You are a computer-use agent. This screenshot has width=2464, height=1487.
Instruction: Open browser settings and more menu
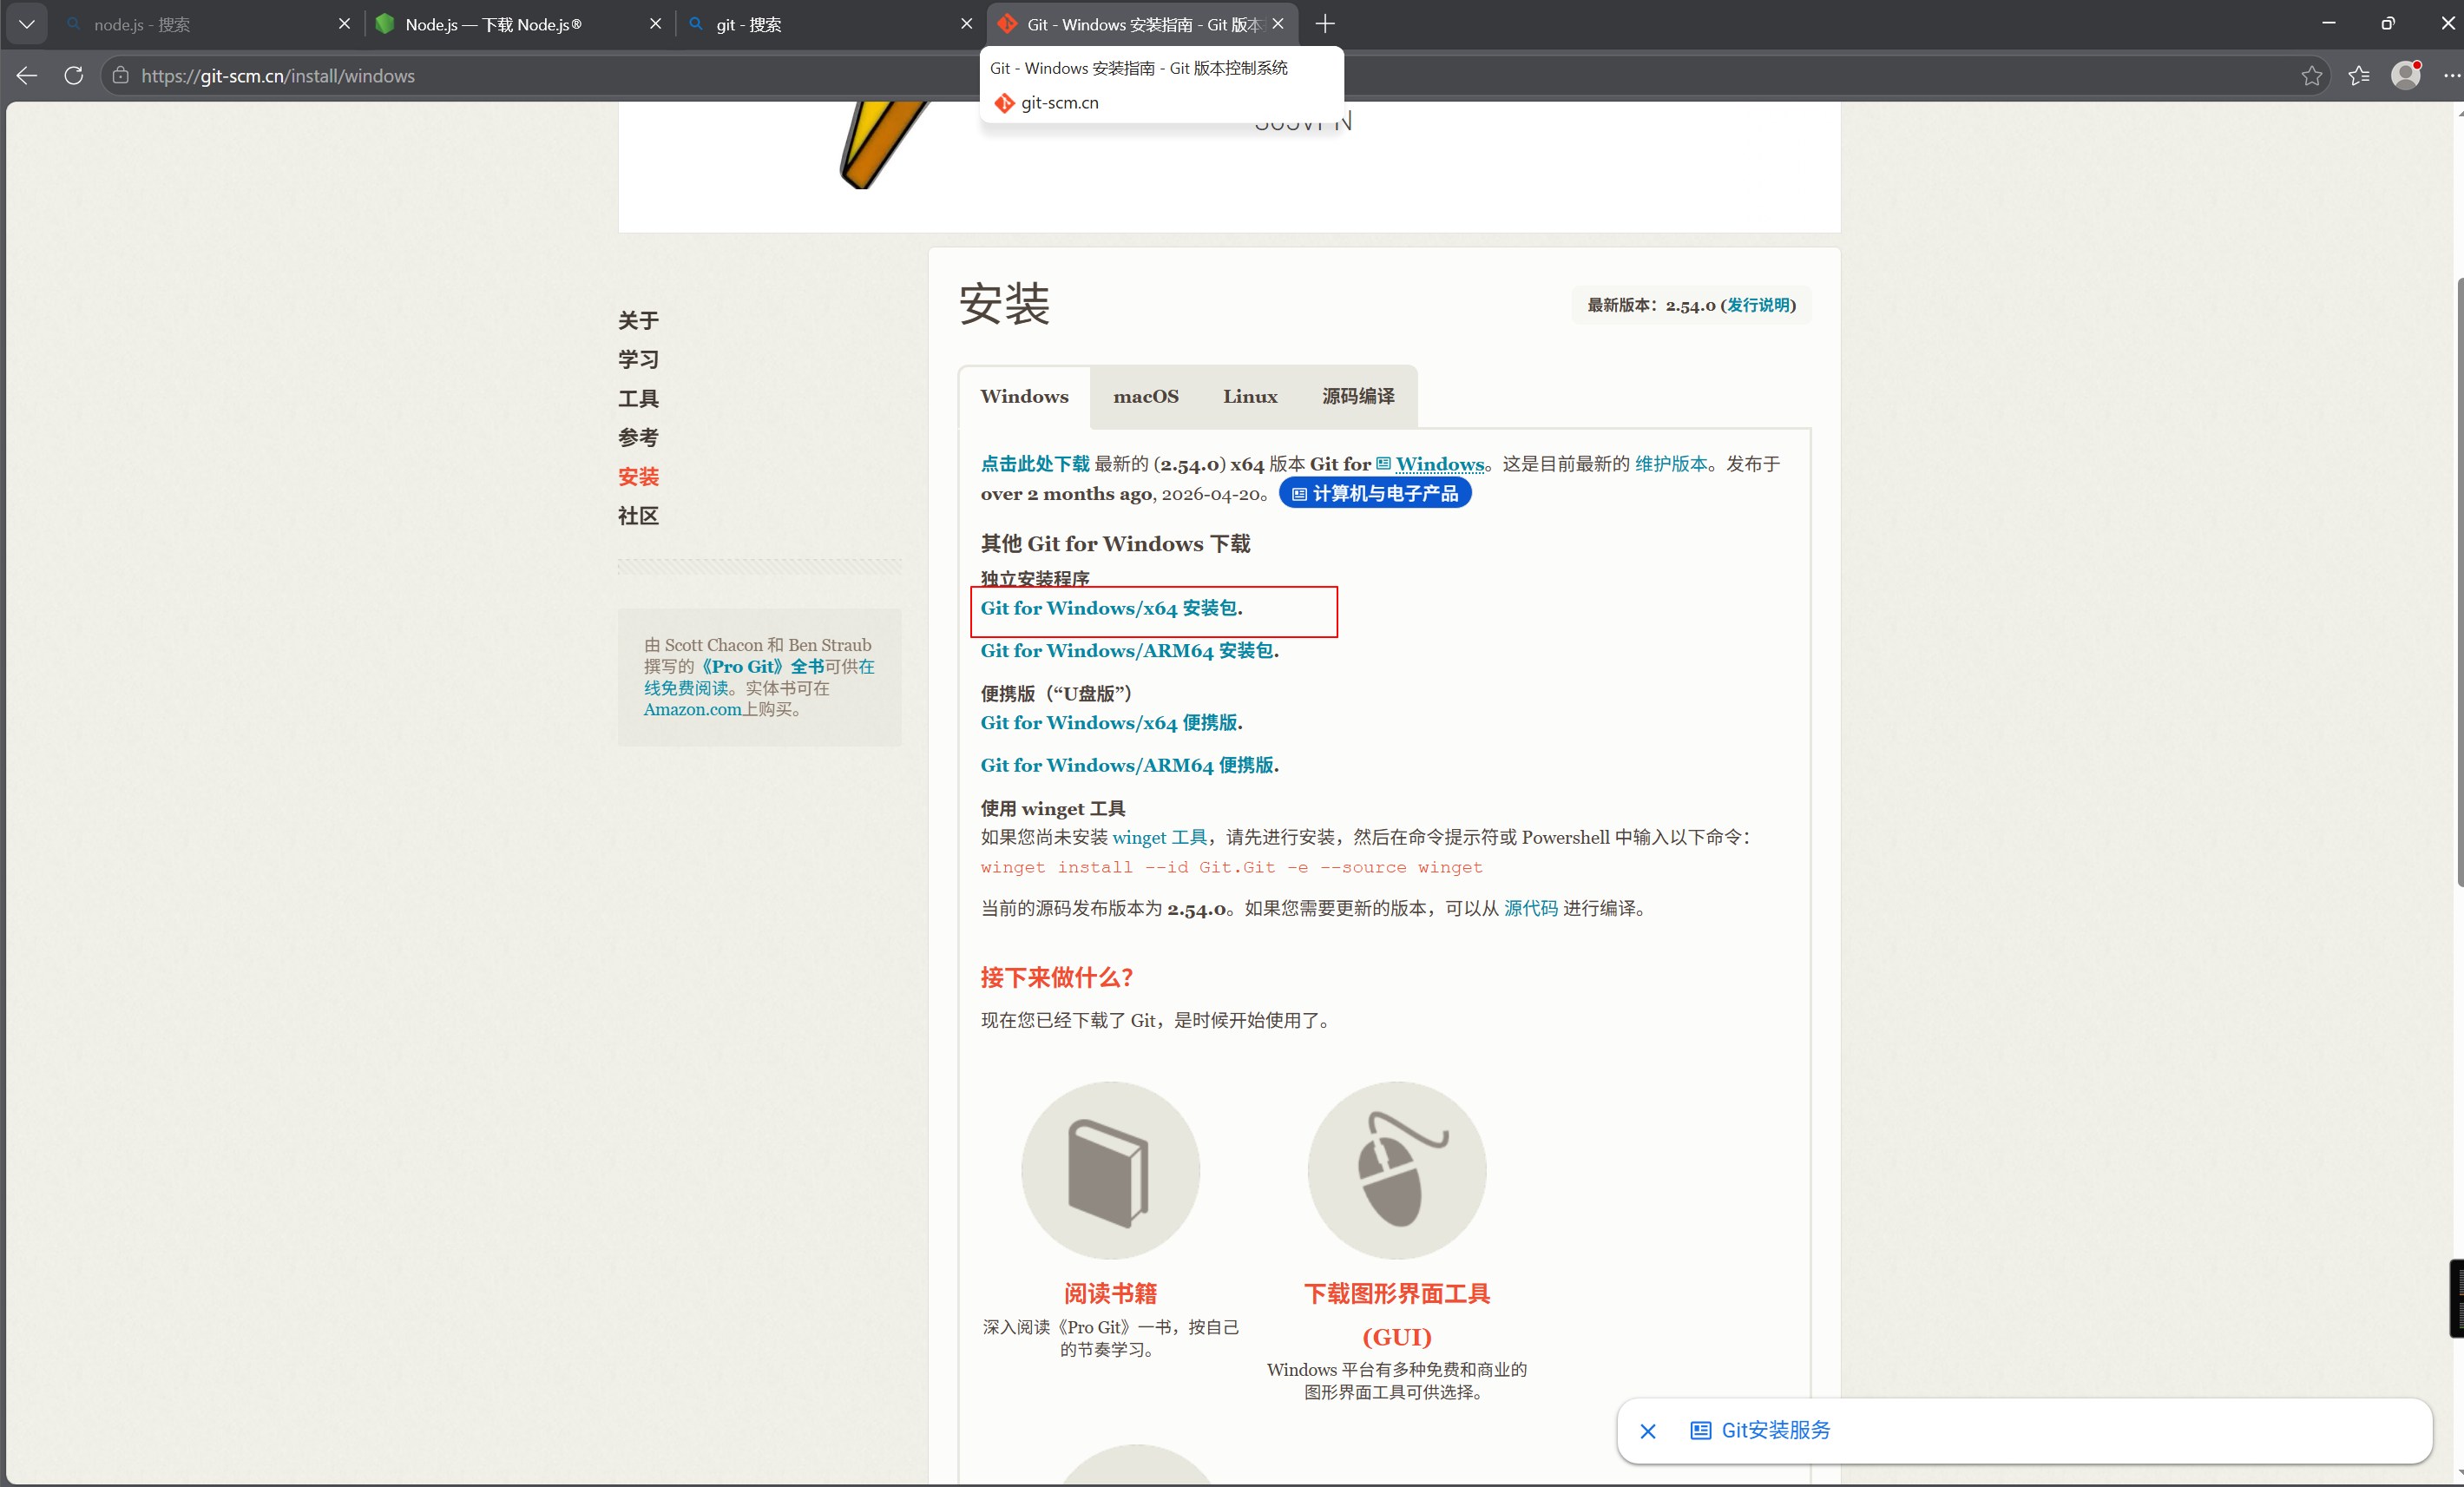click(2451, 76)
